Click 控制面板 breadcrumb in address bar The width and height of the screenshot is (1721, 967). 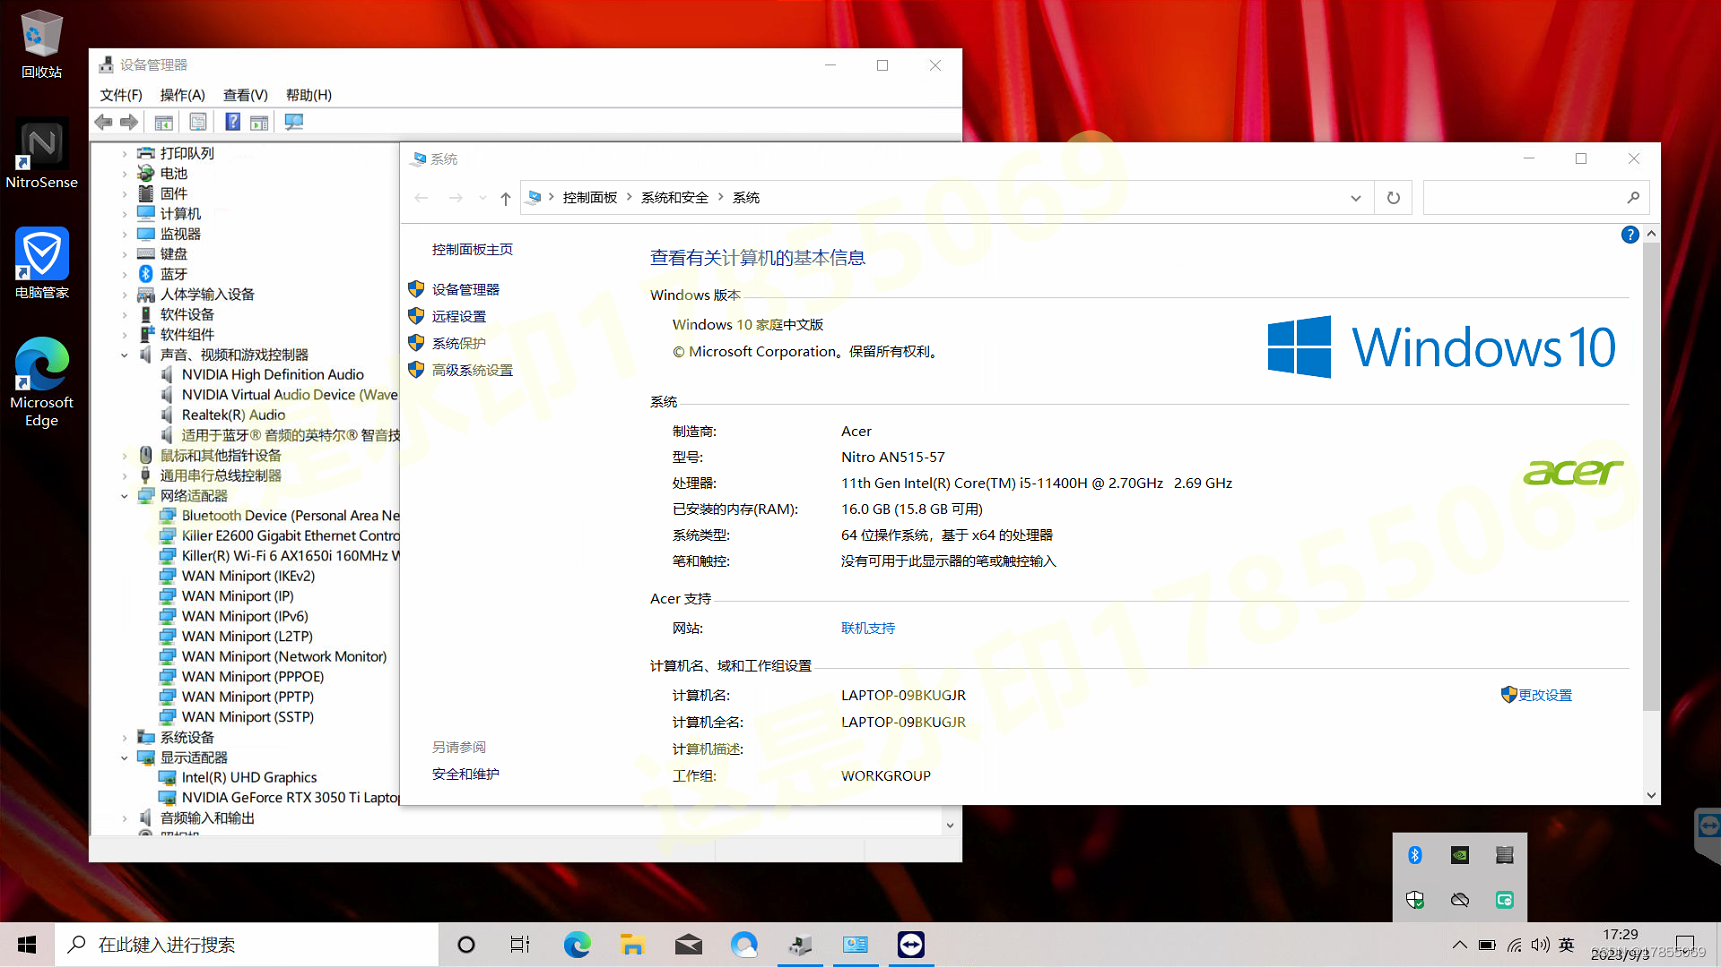(590, 198)
